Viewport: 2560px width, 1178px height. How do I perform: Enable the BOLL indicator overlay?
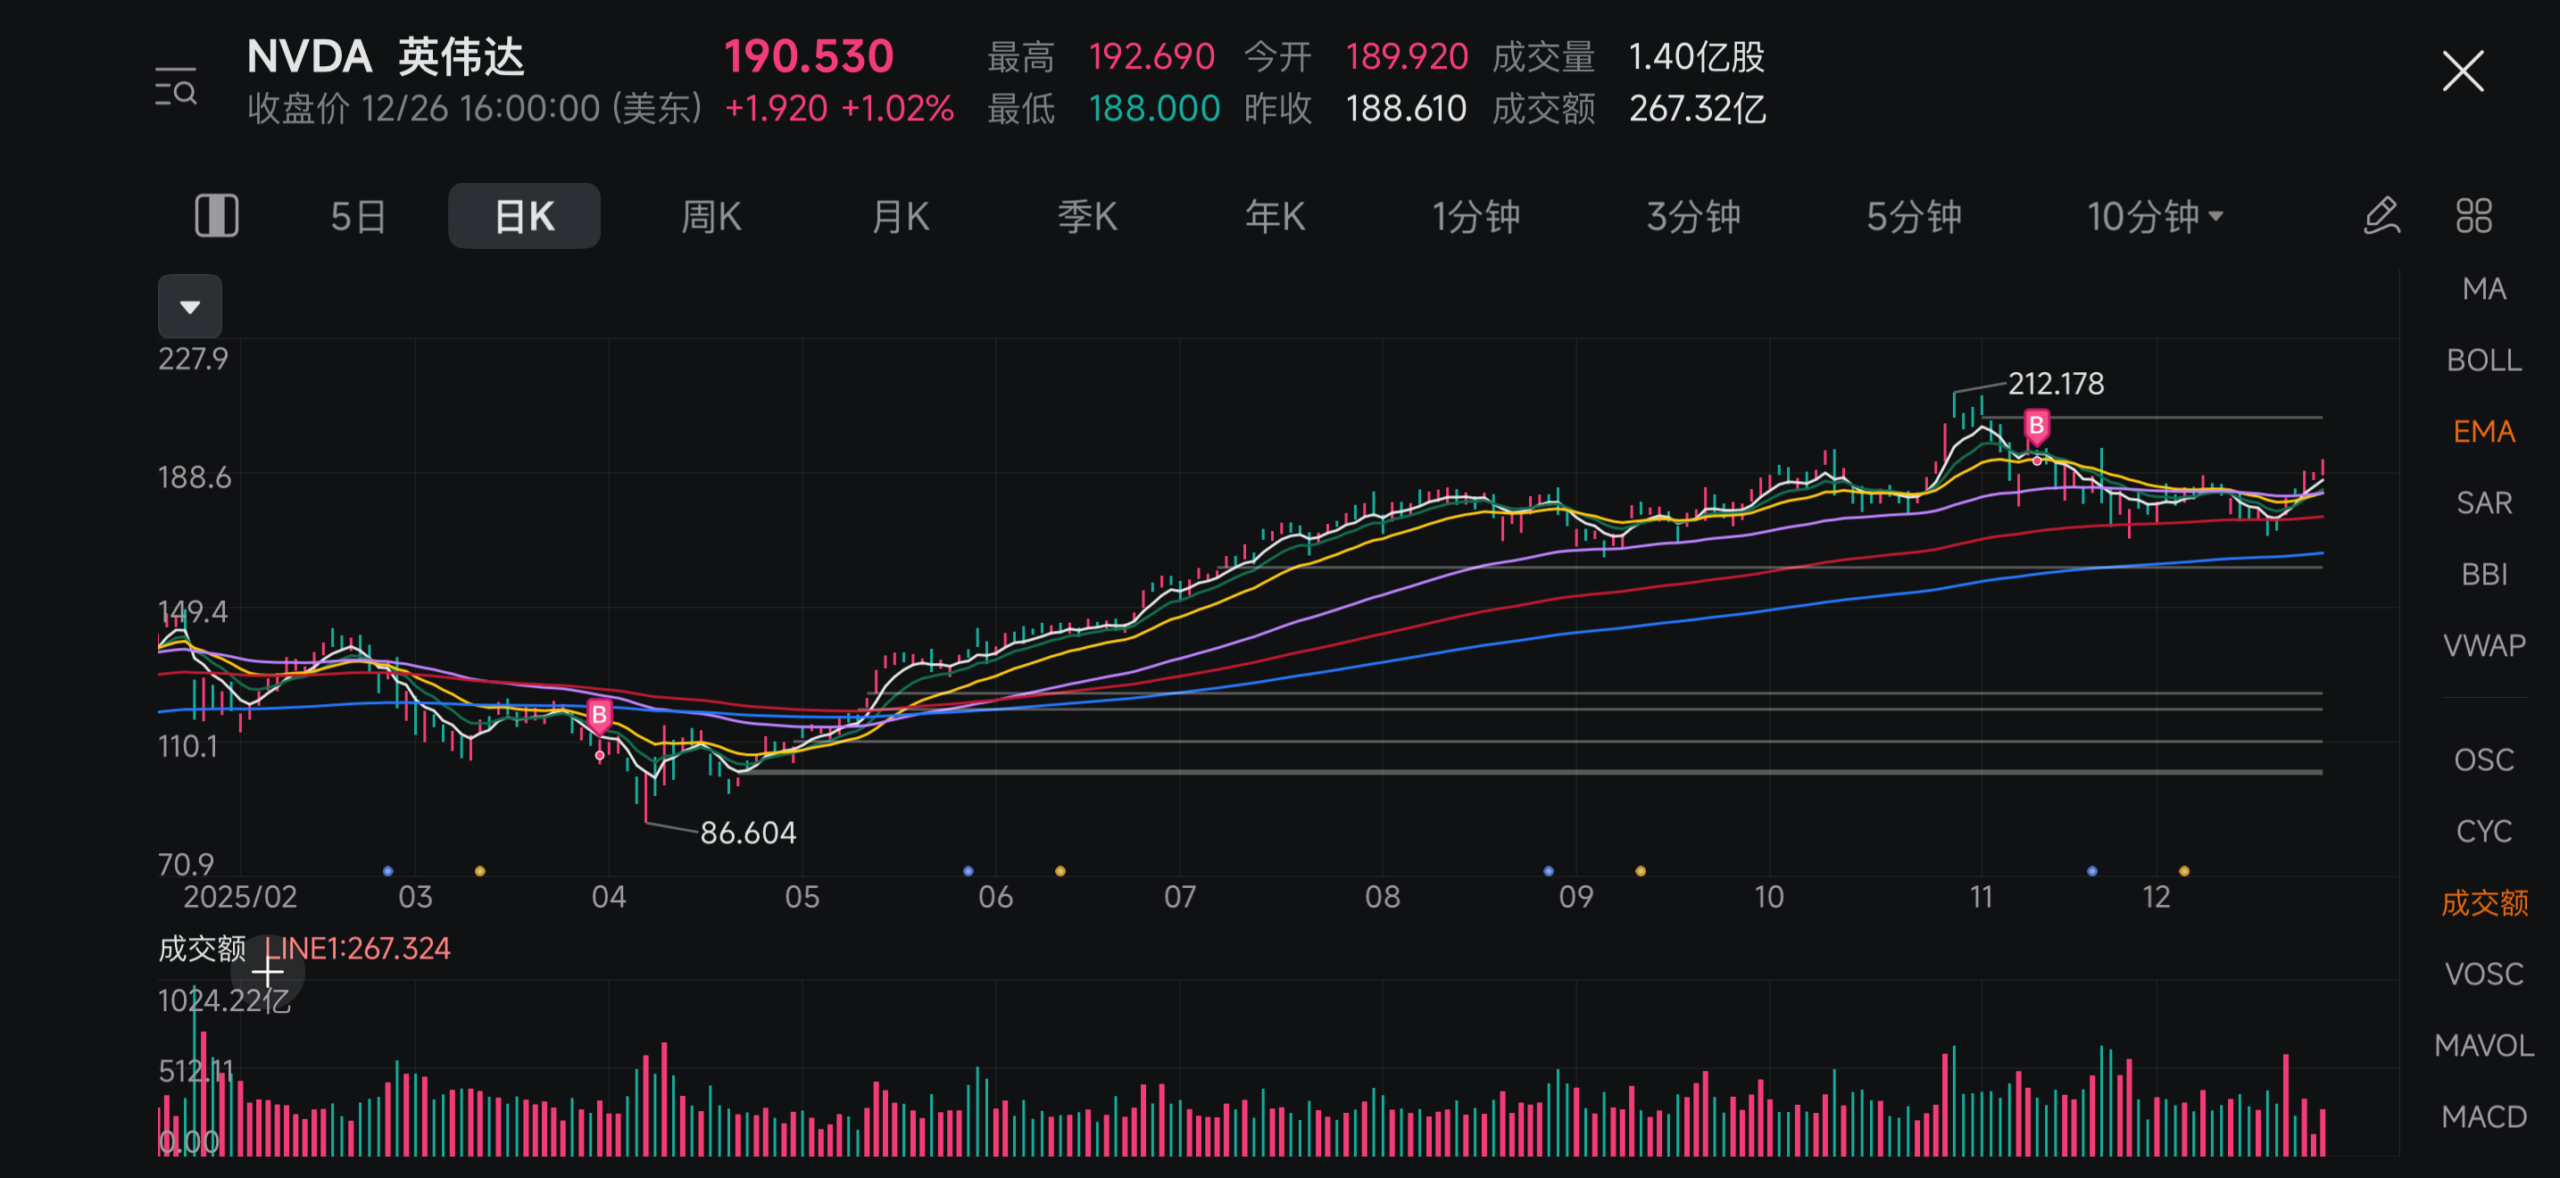pos(2483,360)
